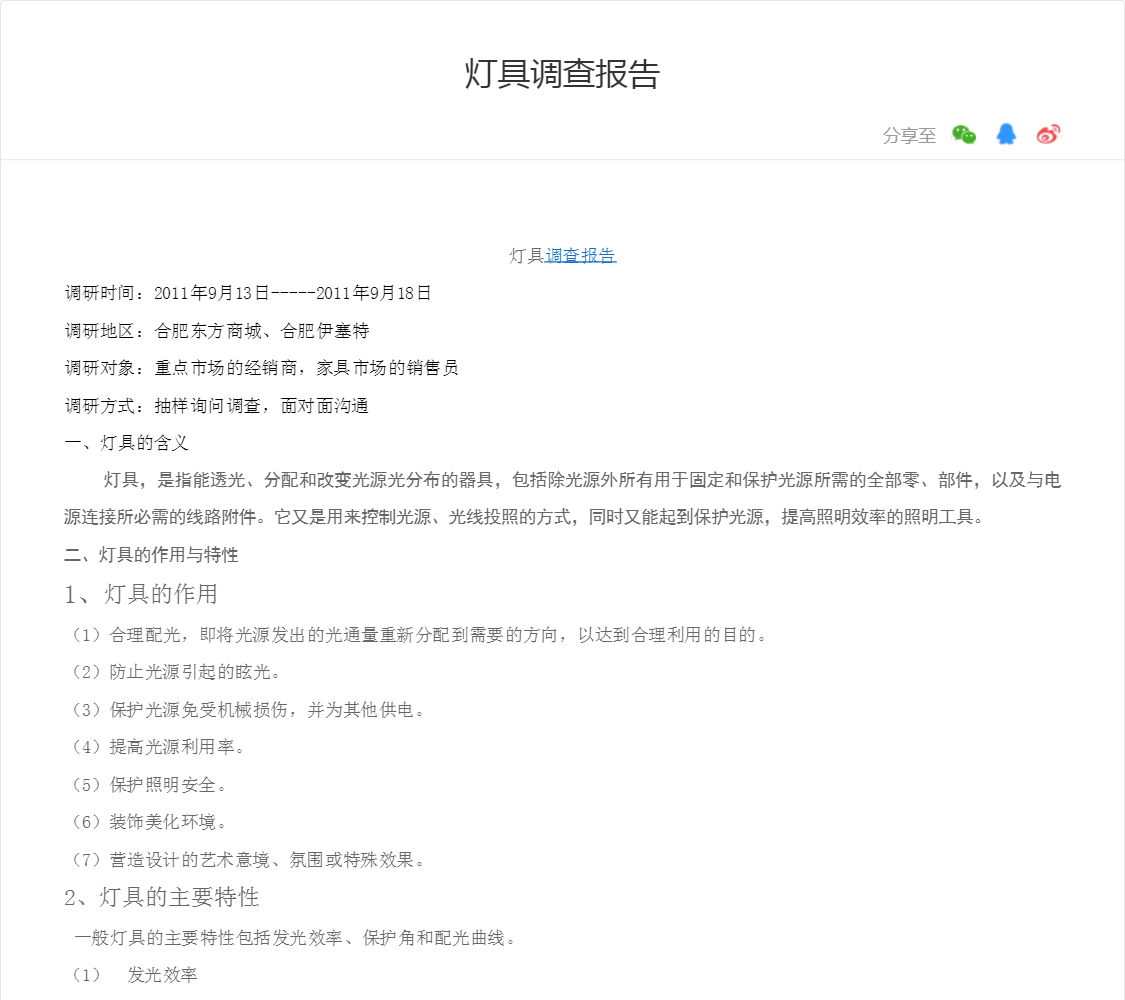Screen dimensions: 1125x1000
Task: Click the line 调研对象：重点市场的经销商
Action: coord(261,368)
